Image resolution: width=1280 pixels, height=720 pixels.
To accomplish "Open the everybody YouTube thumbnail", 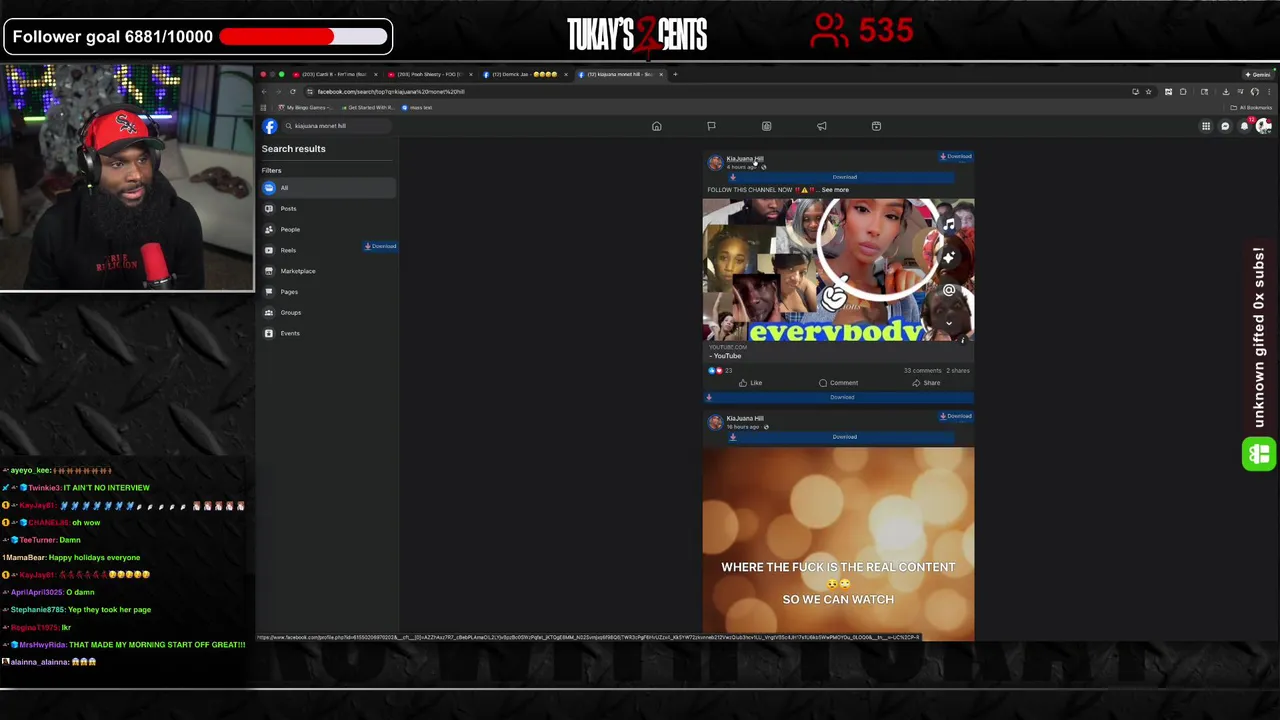I will tap(838, 270).
